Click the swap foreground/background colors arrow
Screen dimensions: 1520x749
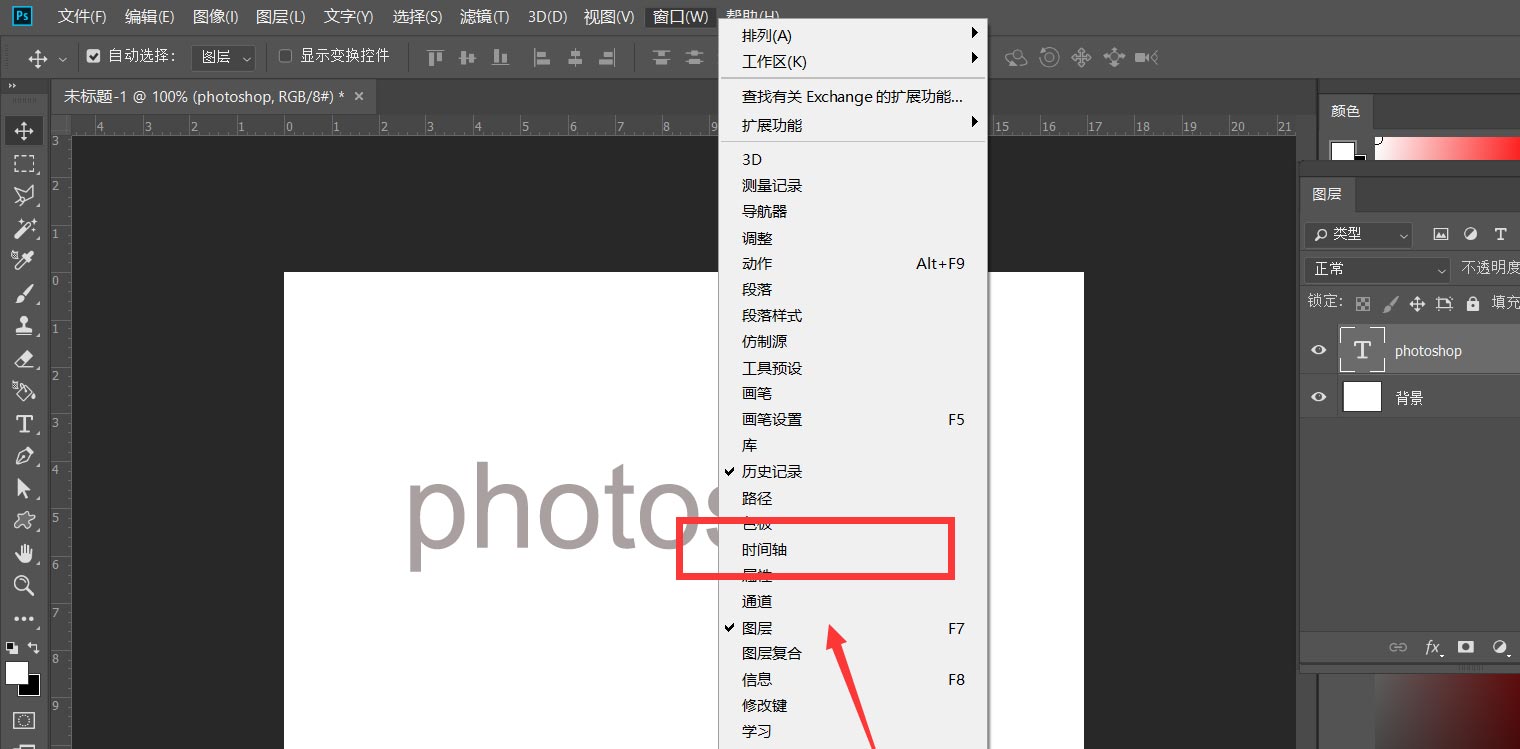point(34,648)
